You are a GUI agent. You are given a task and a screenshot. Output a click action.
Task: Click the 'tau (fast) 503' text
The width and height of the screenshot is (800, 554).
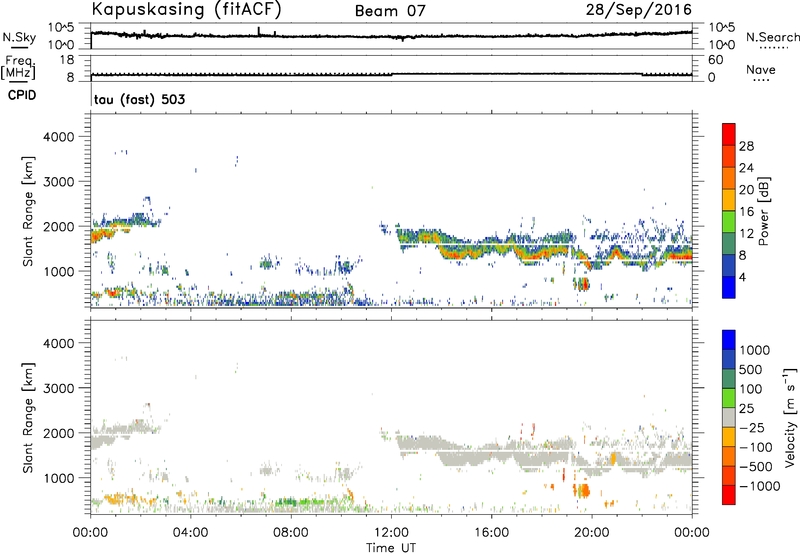tap(139, 99)
